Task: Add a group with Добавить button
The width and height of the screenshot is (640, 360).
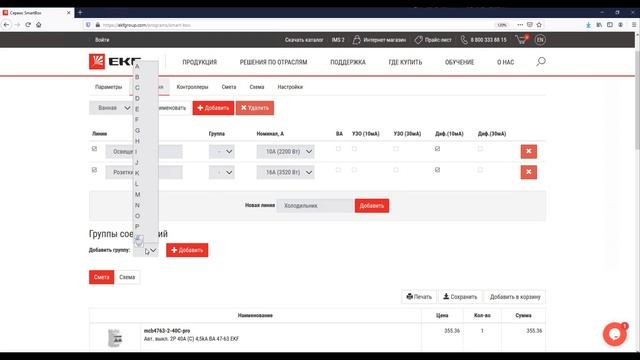Action: pyautogui.click(x=187, y=250)
